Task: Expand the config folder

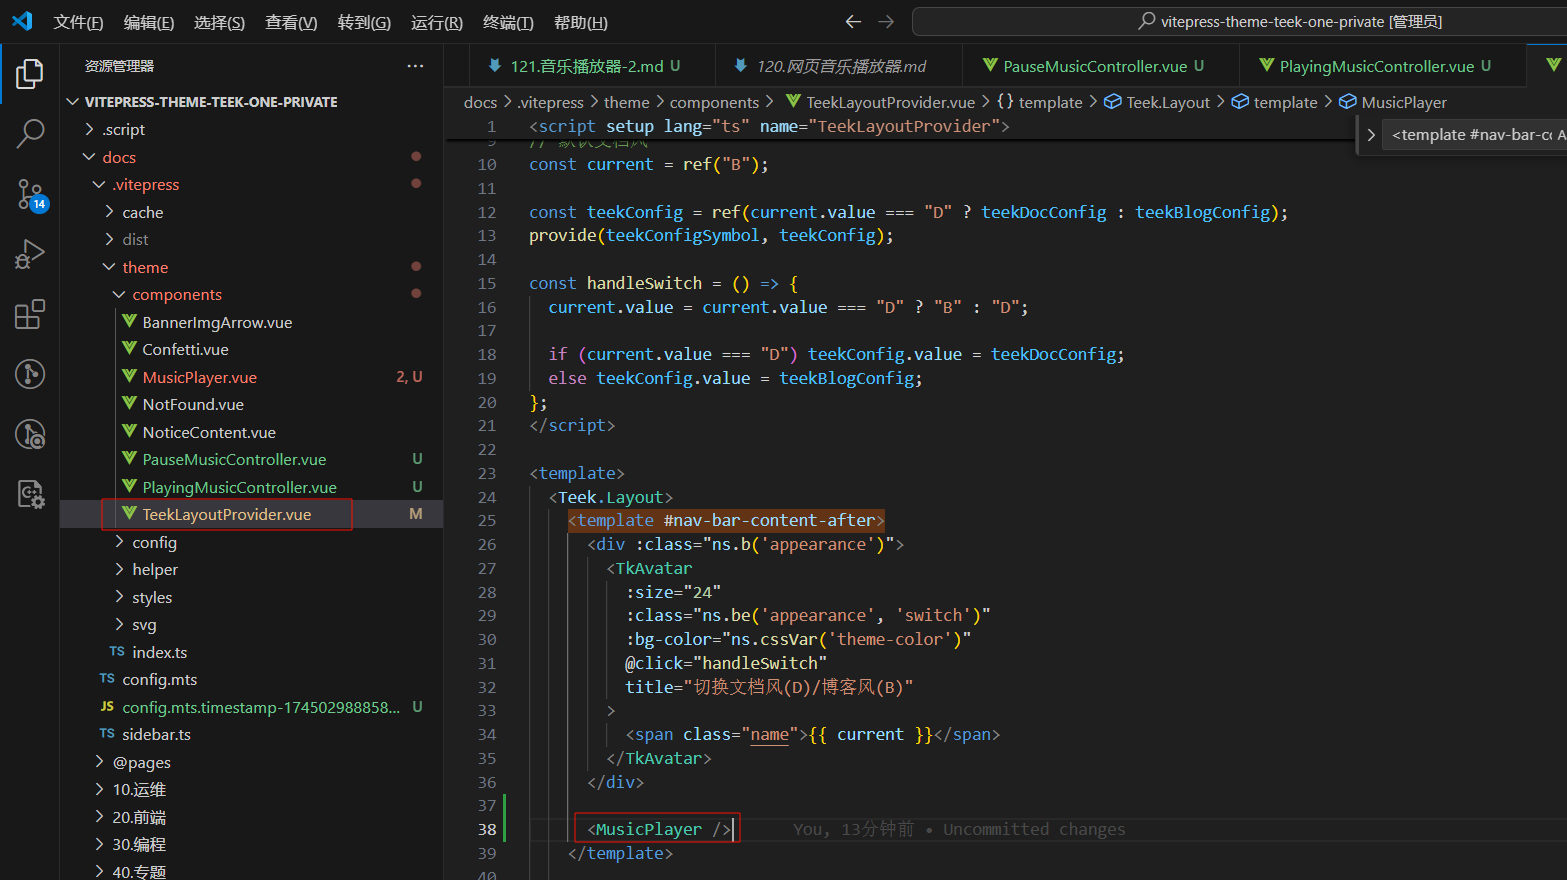Action: point(119,542)
